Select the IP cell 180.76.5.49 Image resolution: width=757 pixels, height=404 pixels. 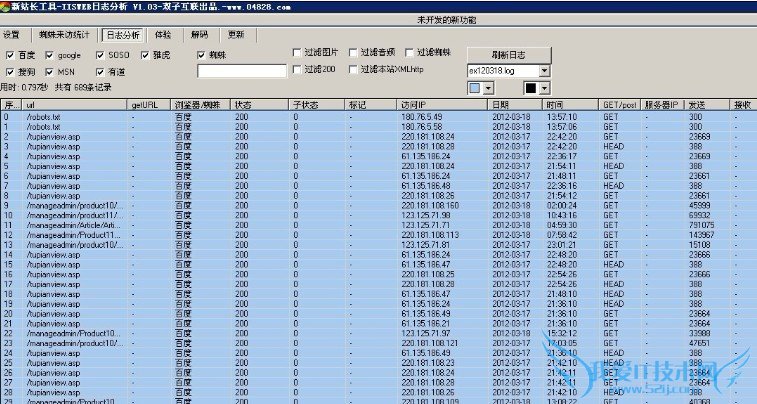pos(421,117)
